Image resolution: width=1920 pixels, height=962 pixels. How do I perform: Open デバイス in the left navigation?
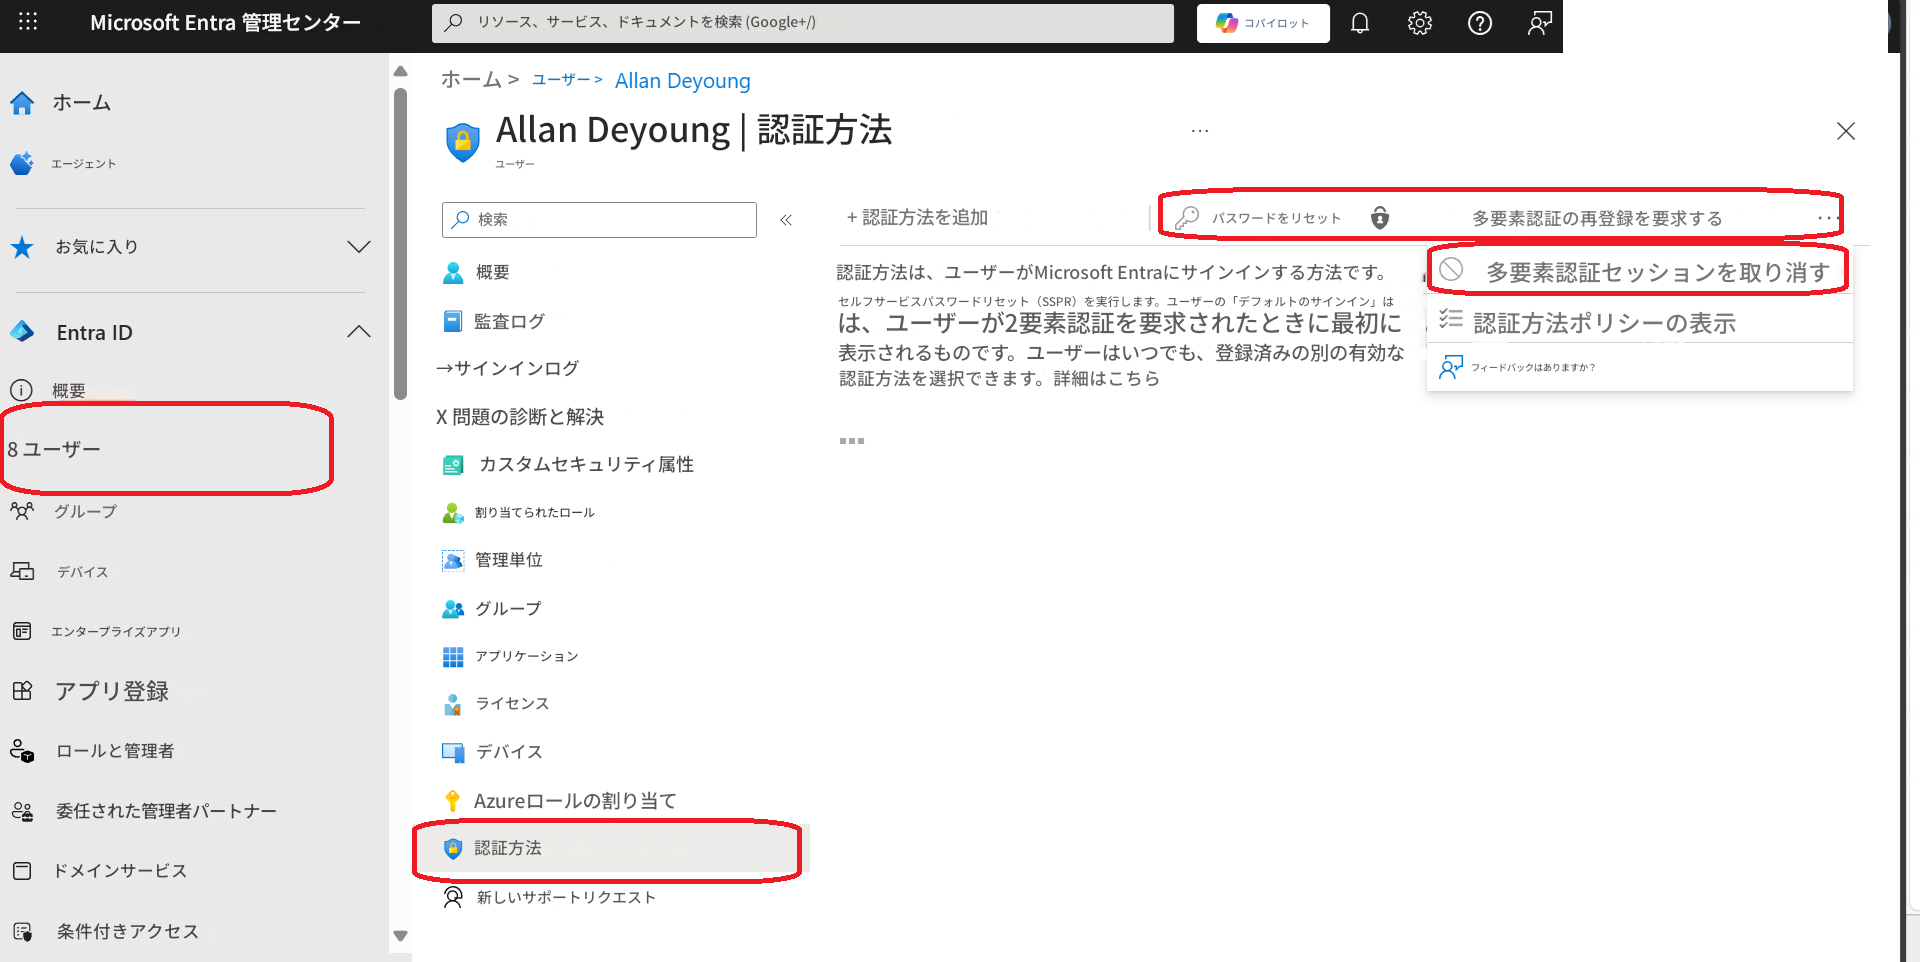click(83, 572)
